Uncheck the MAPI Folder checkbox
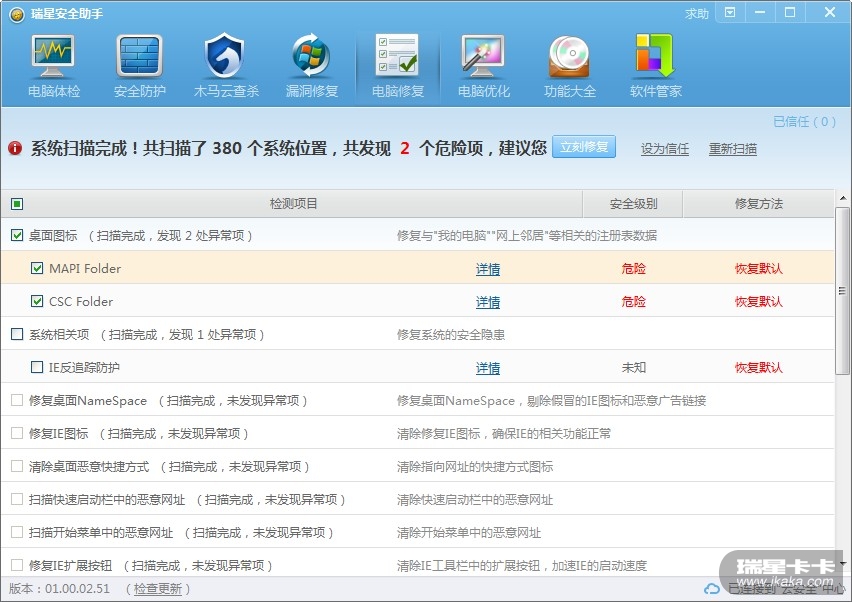The height and width of the screenshot is (602, 852). click(37, 268)
